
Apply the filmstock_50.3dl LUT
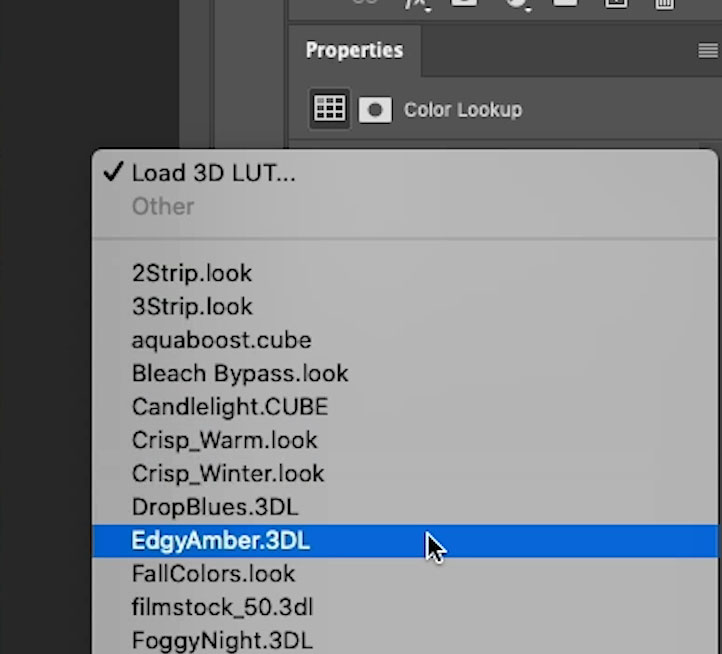(223, 607)
